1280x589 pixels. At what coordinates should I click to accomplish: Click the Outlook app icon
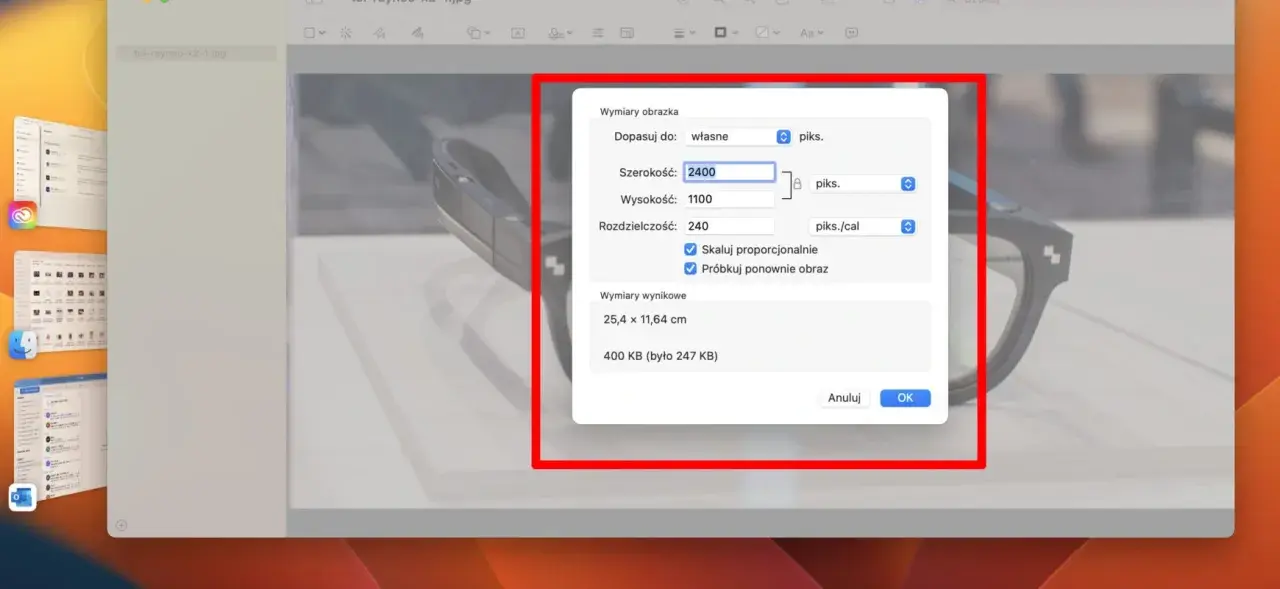[23, 497]
